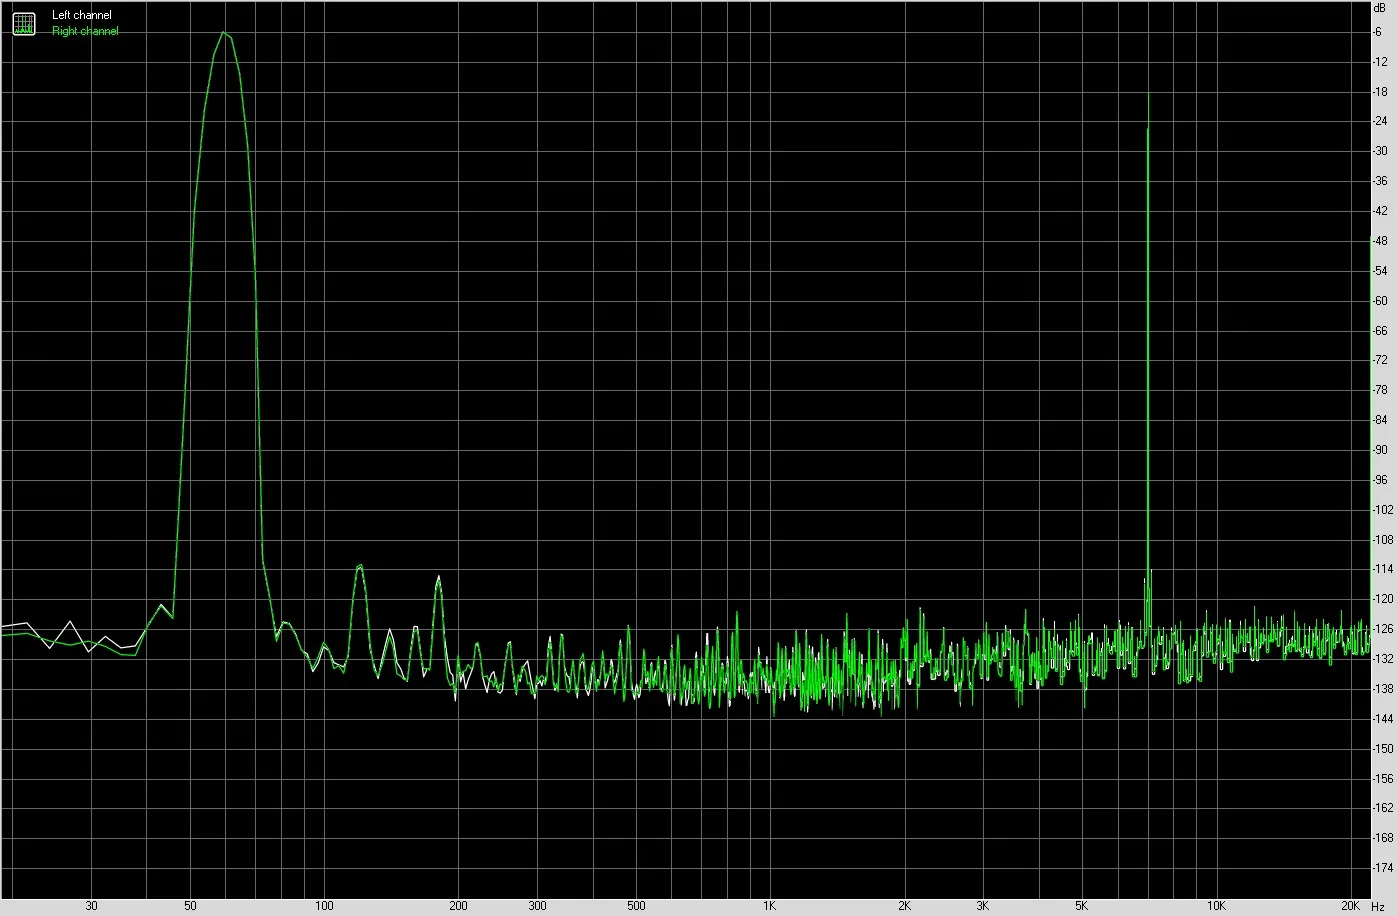Click the -54 dB scale label

[1380, 271]
